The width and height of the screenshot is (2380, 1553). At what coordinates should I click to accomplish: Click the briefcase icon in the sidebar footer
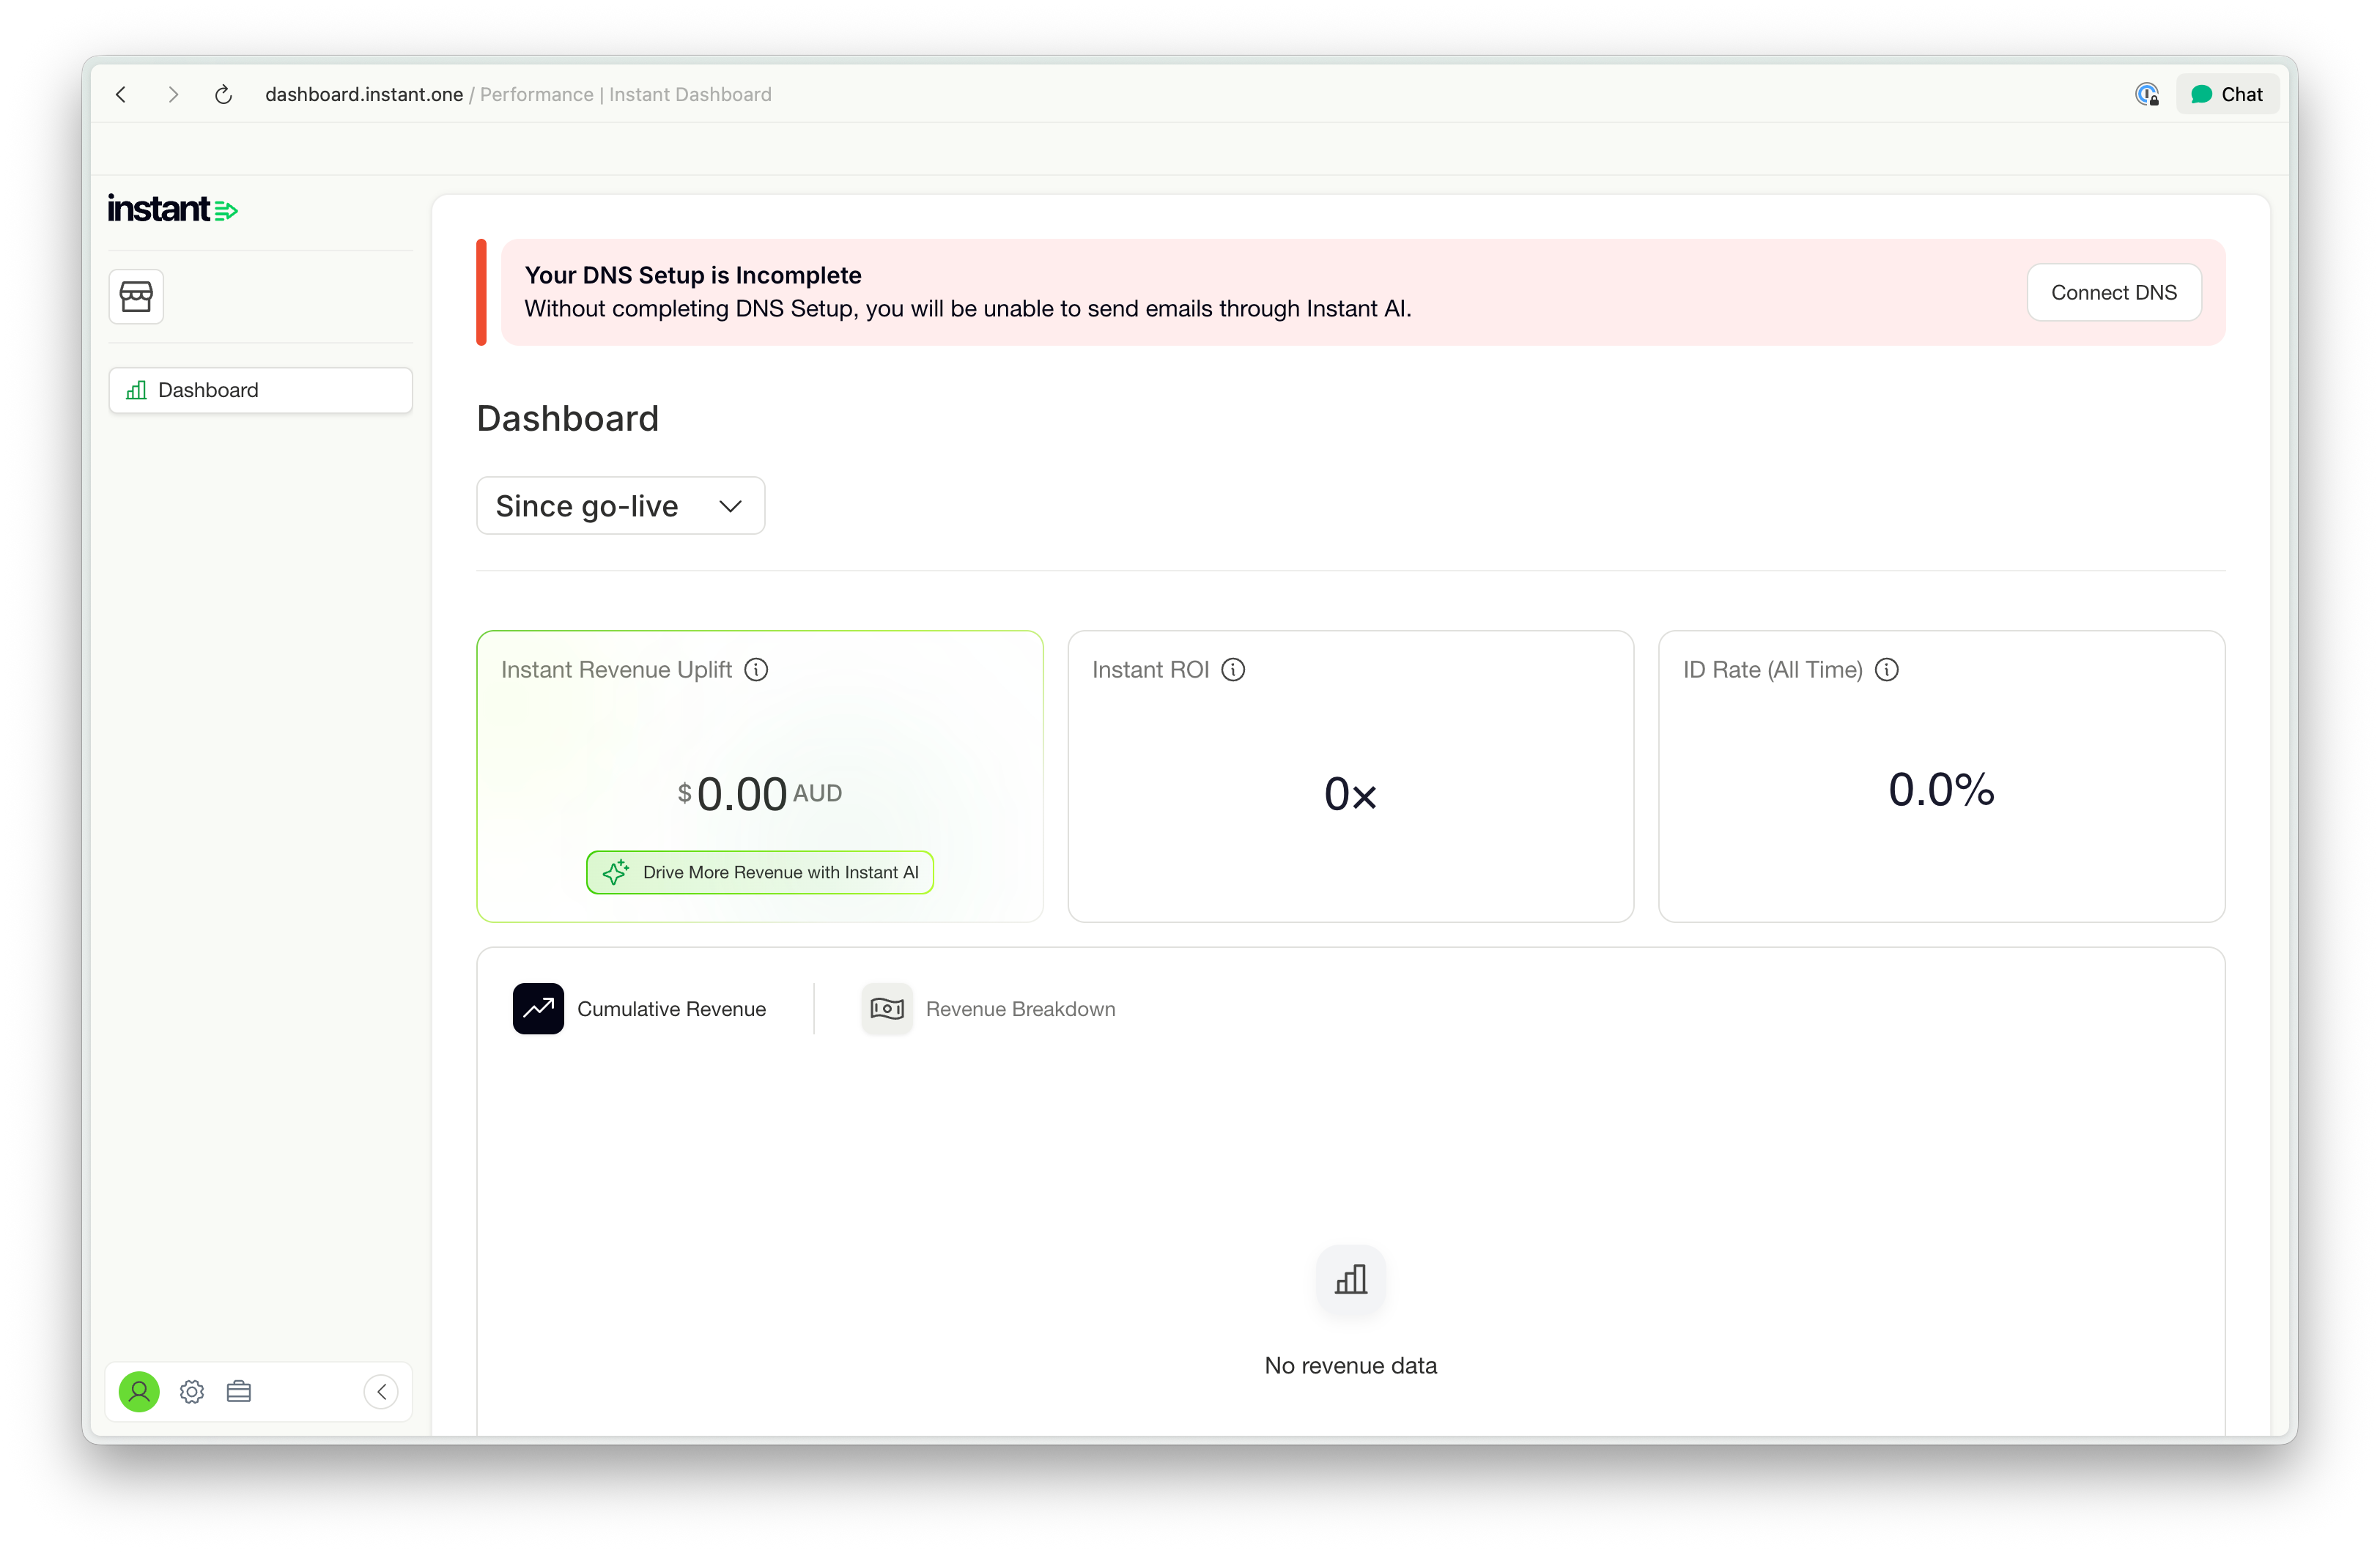pos(239,1391)
